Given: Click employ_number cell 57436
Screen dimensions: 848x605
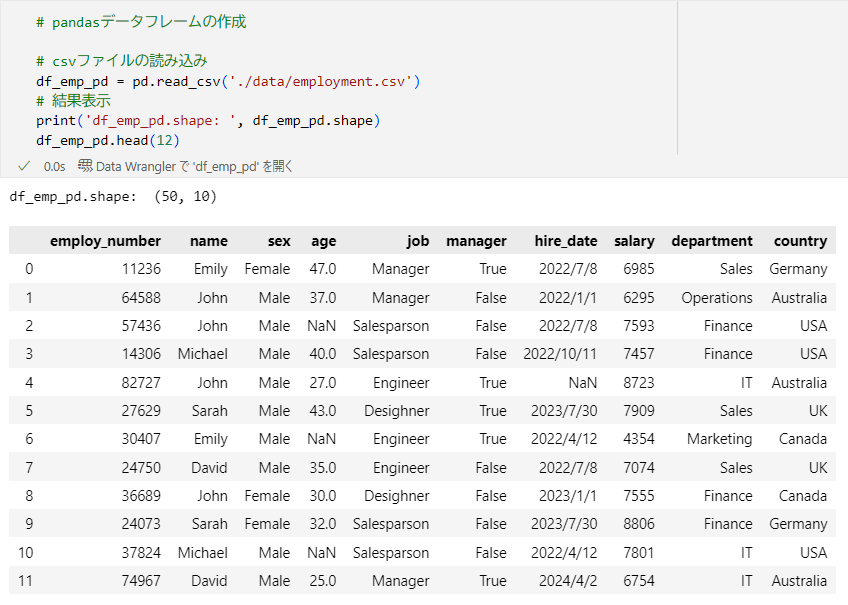Looking at the screenshot, I should pyautogui.click(x=141, y=326).
